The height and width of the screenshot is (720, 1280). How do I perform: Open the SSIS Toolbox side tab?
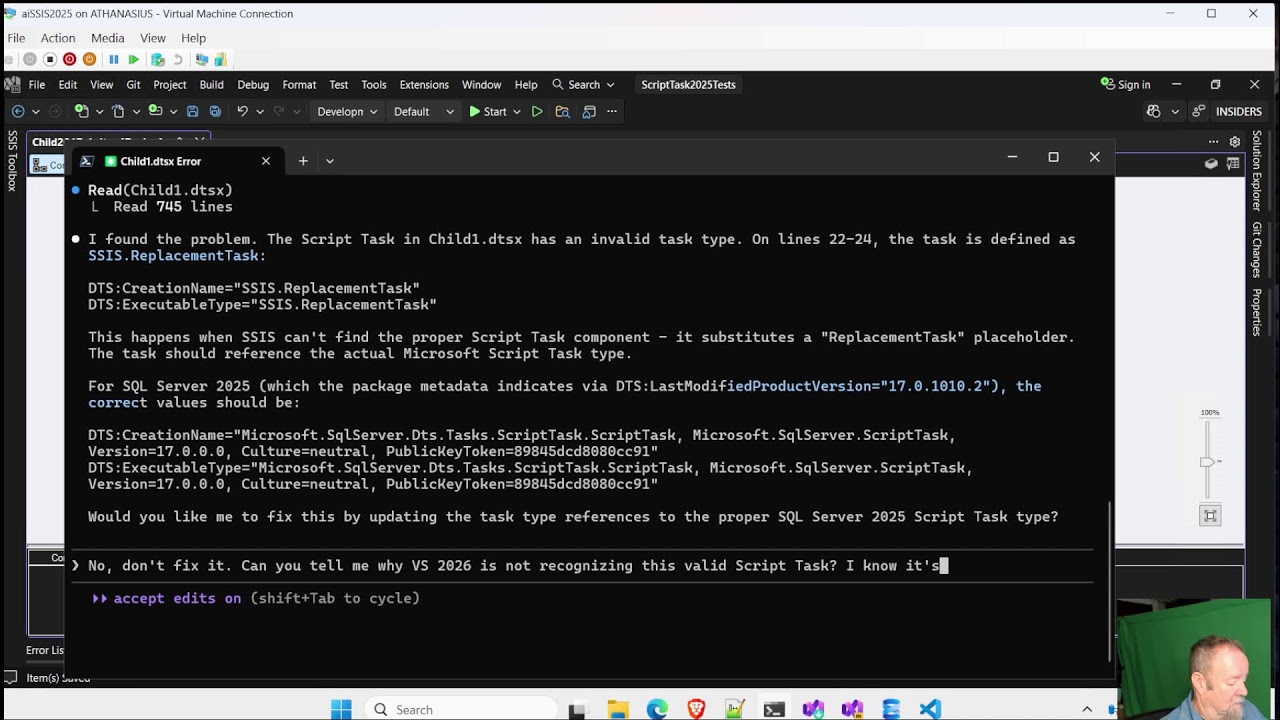(12, 160)
